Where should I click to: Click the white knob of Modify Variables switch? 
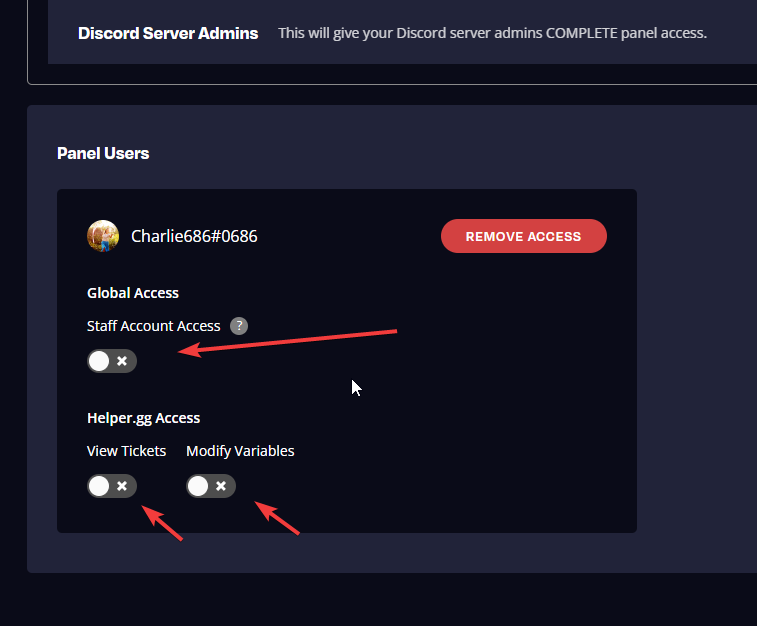pyautogui.click(x=198, y=486)
